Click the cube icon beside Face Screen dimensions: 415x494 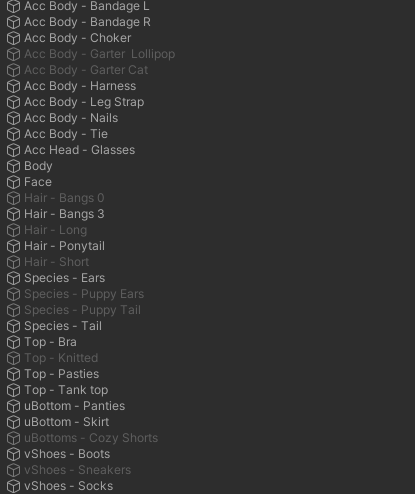[13, 182]
